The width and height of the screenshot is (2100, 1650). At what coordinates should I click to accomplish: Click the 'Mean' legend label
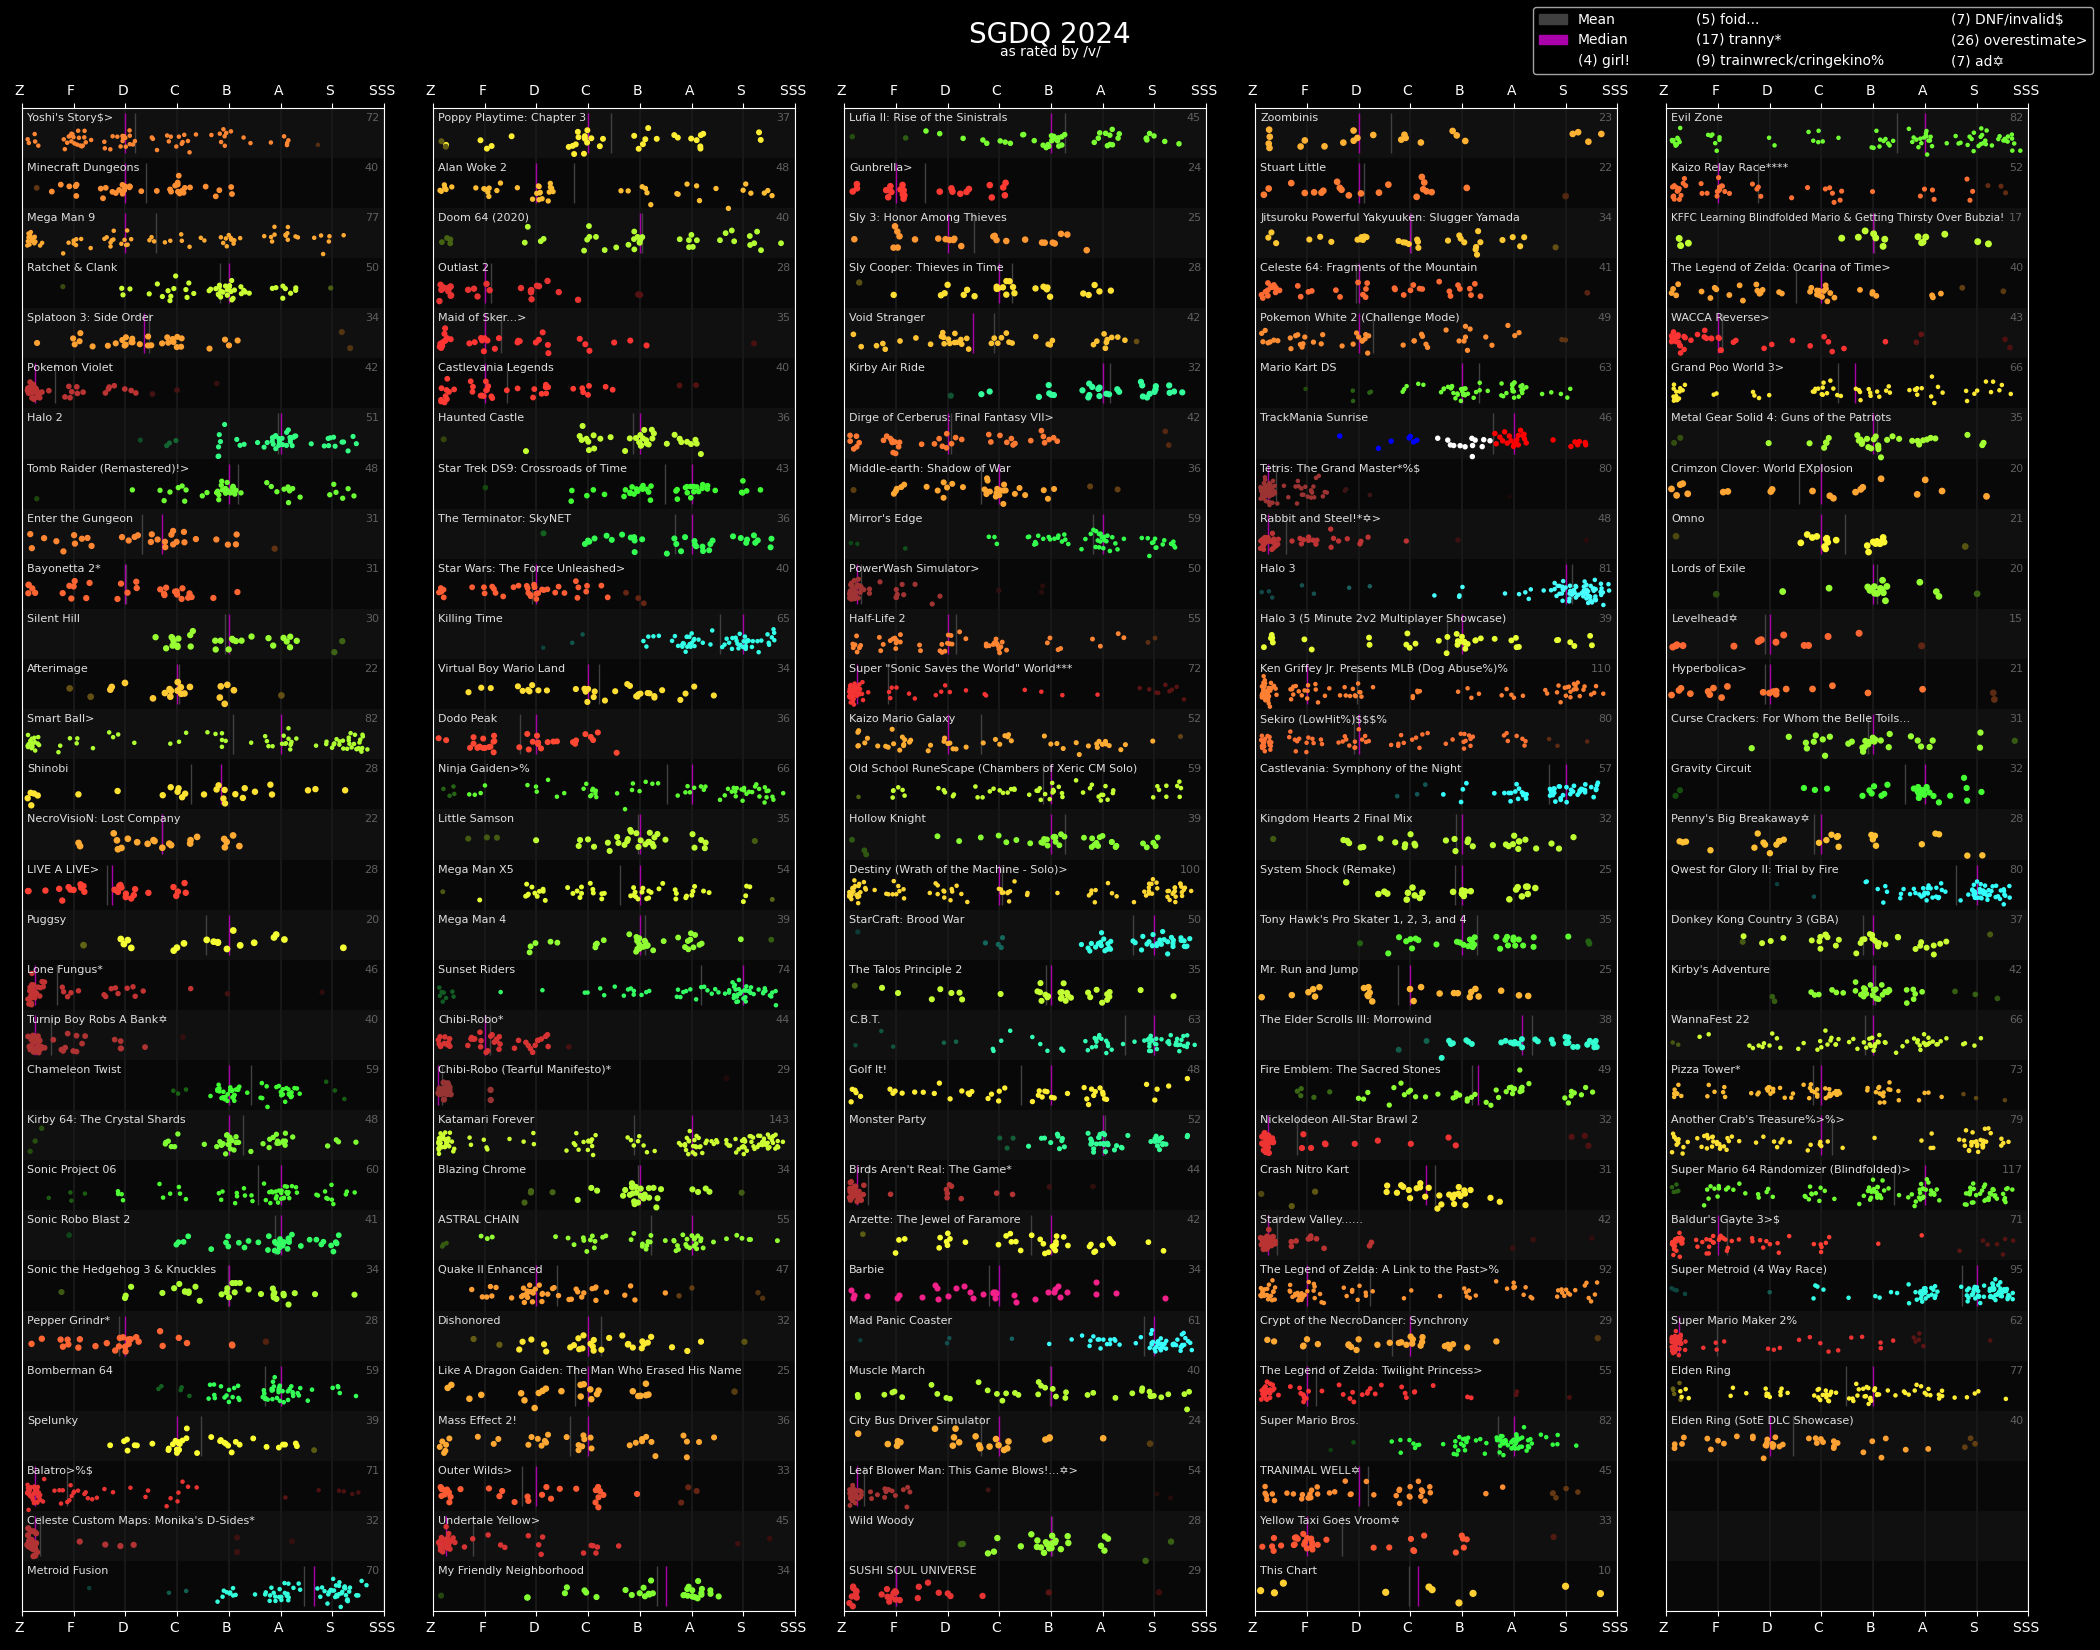[x=1596, y=19]
